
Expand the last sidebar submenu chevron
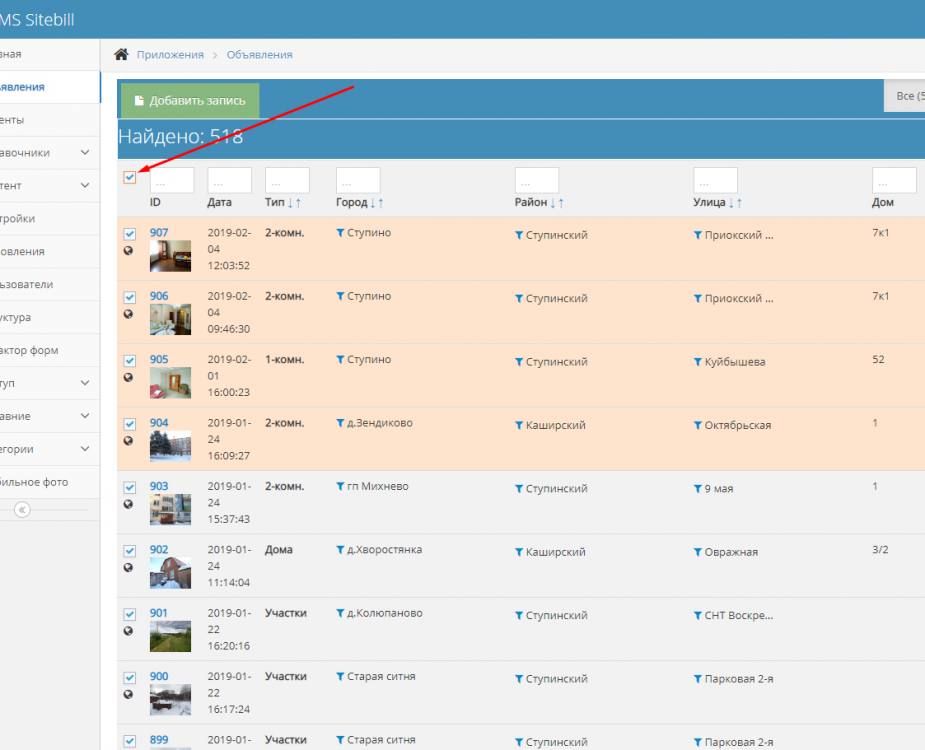click(85, 449)
